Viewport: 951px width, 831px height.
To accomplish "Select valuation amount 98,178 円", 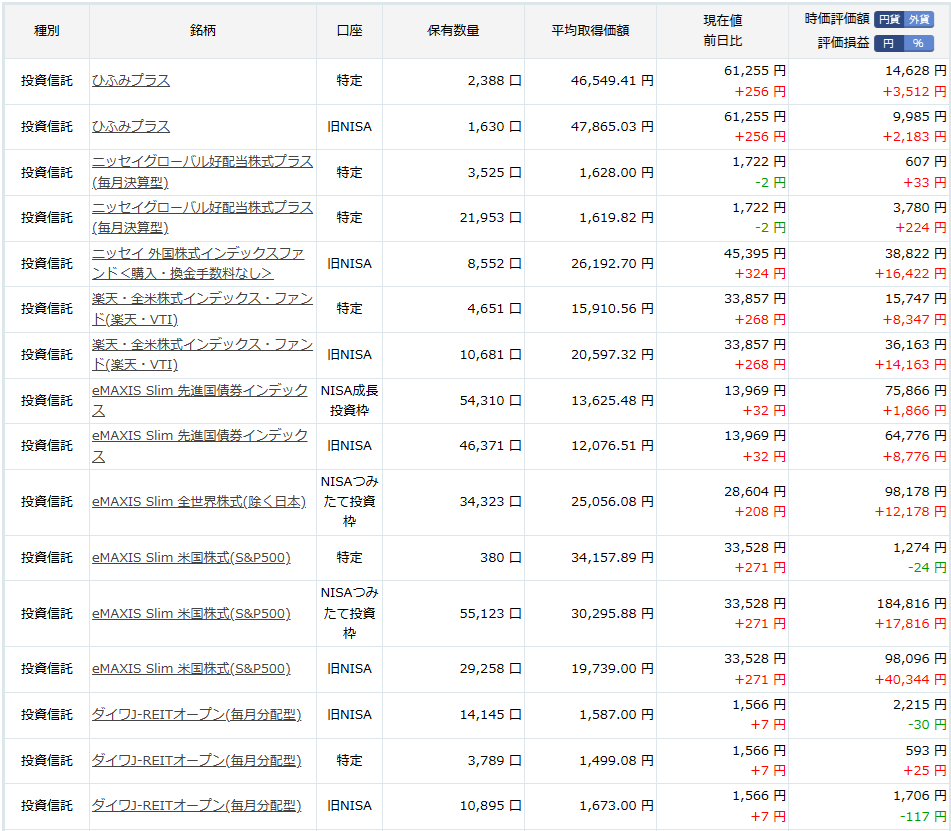I will [915, 492].
